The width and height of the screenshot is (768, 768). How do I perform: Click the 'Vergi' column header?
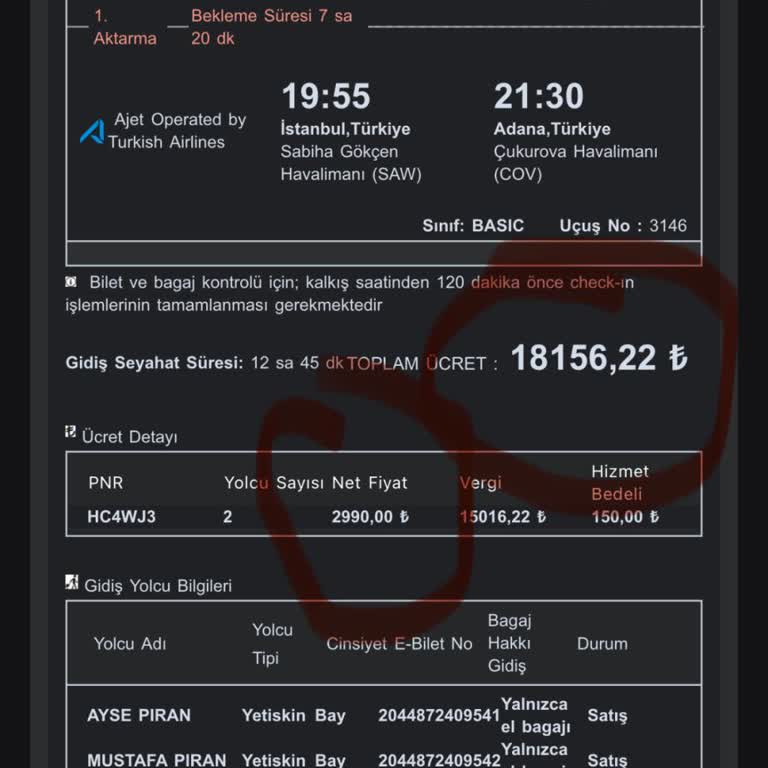(480, 483)
